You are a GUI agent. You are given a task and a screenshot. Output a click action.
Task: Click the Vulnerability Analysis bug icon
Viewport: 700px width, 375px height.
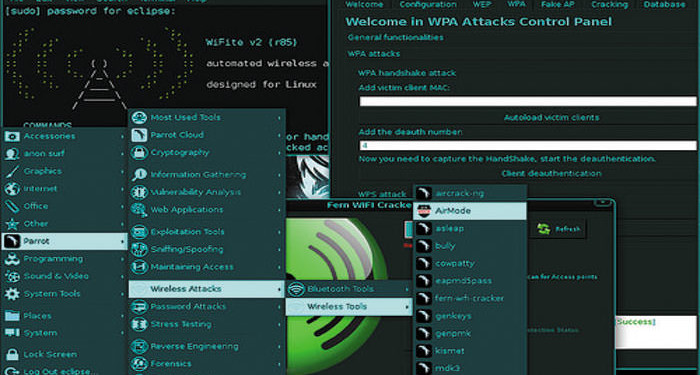pyautogui.click(x=139, y=192)
